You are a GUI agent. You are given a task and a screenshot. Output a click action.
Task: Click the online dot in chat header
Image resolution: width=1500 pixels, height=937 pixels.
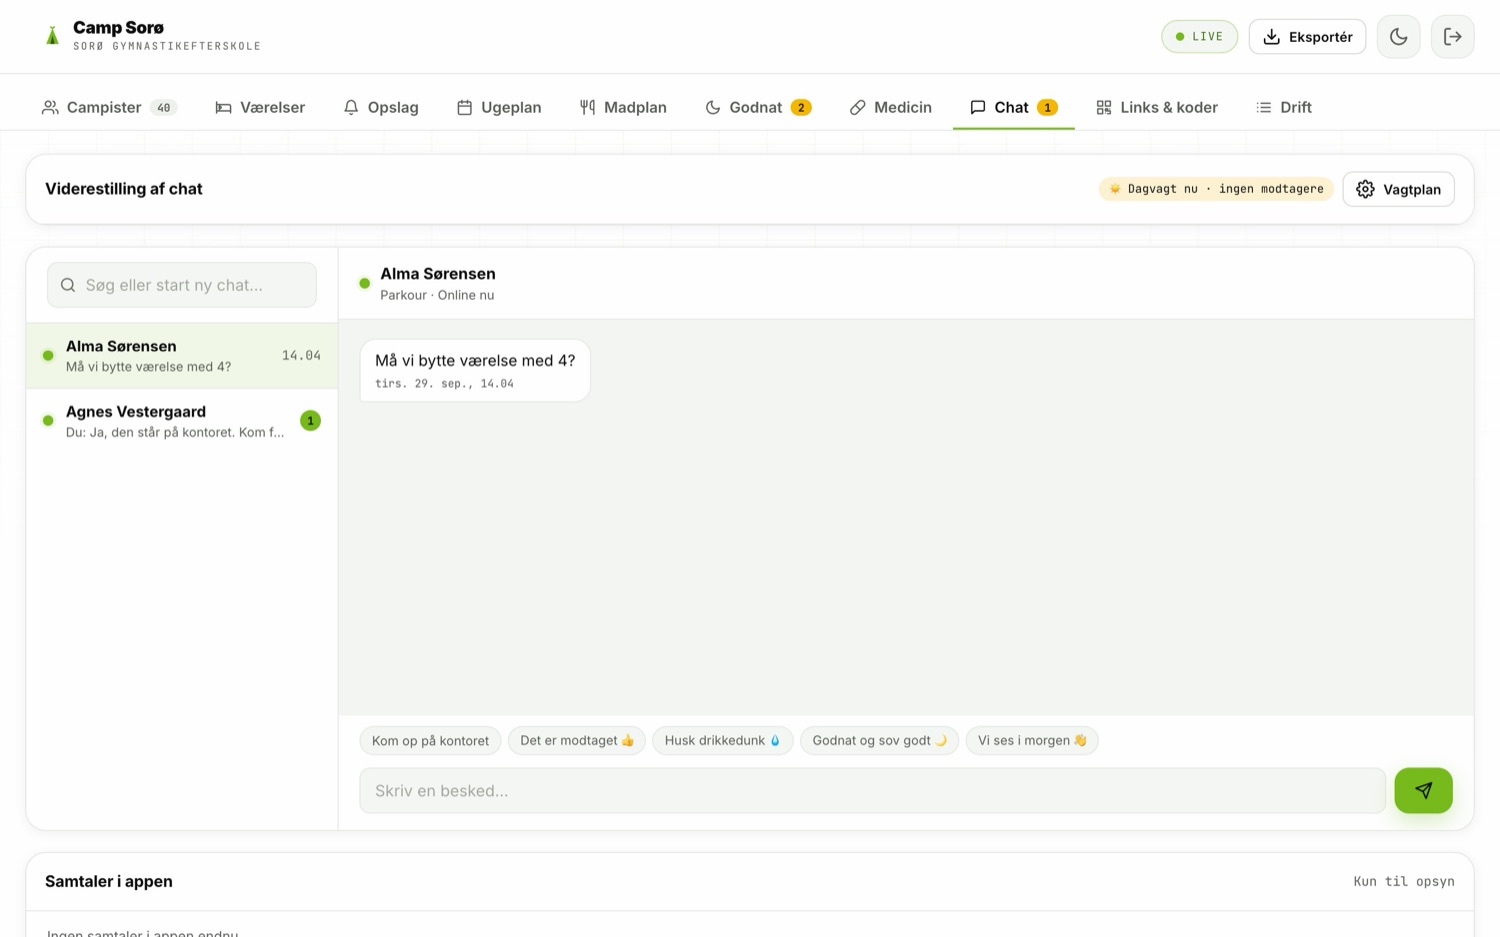coord(365,283)
